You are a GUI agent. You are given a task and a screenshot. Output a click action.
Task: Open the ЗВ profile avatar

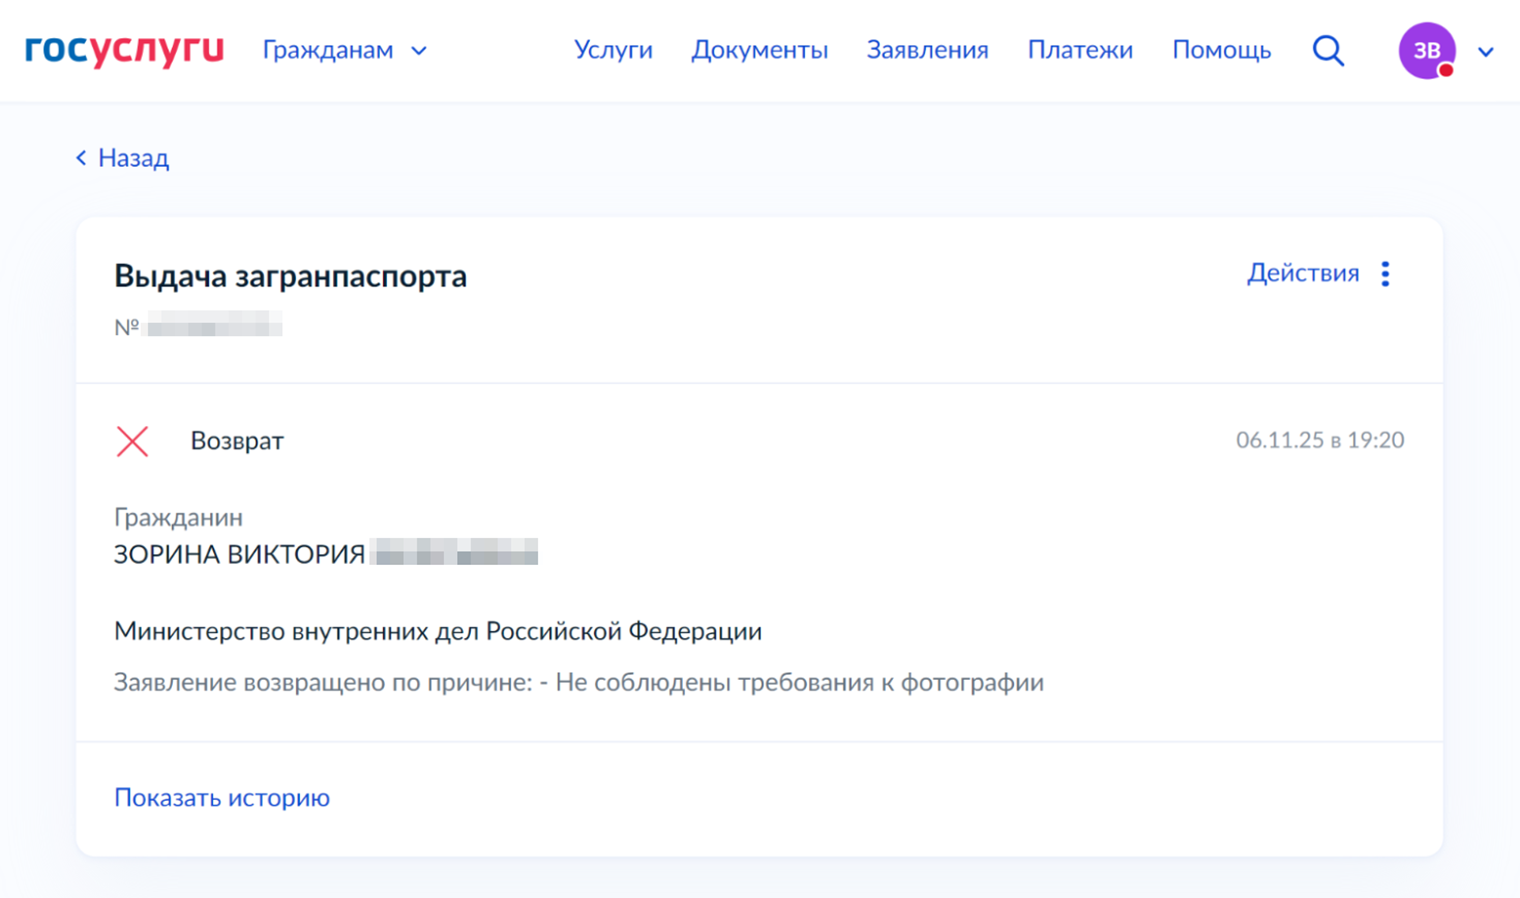[1427, 50]
